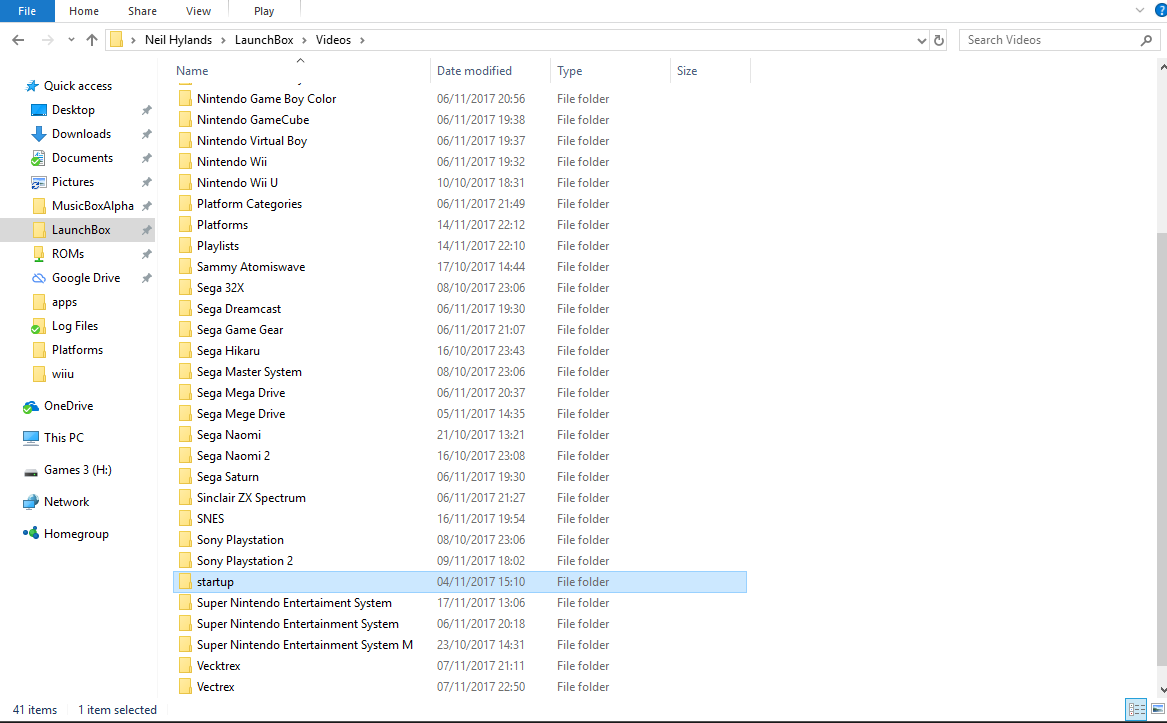This screenshot has width=1167, height=723.
Task: Click the search magnifier icon
Action: (1146, 40)
